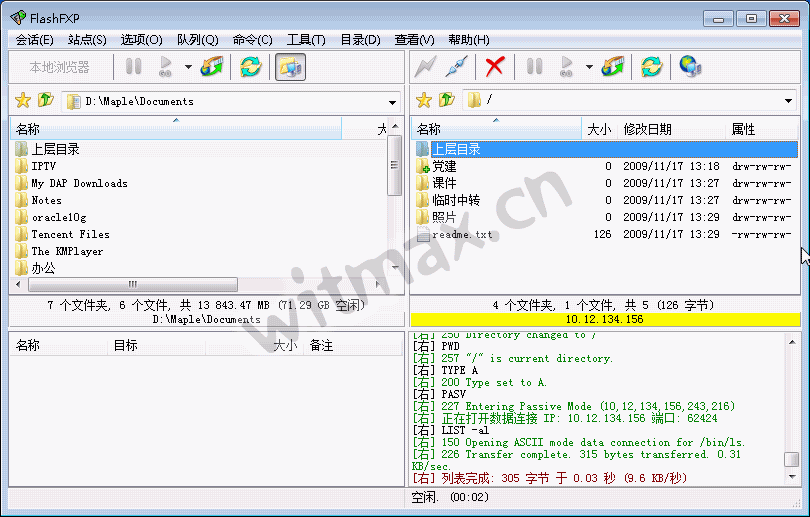Image resolution: width=810 pixels, height=517 pixels.
Task: Sort remote files by 大小 column header
Action: coord(599,129)
